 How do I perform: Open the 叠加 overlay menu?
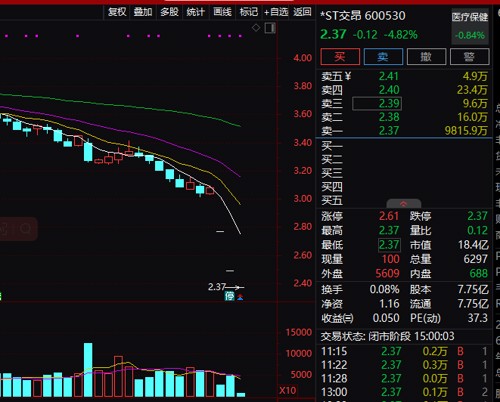pos(143,12)
